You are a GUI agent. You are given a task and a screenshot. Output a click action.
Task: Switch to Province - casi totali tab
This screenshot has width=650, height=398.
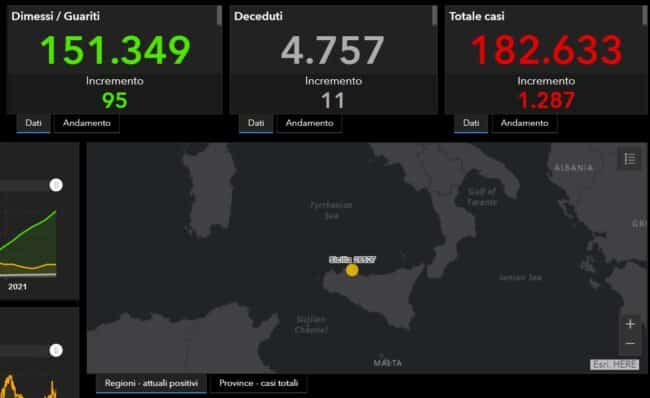[259, 383]
